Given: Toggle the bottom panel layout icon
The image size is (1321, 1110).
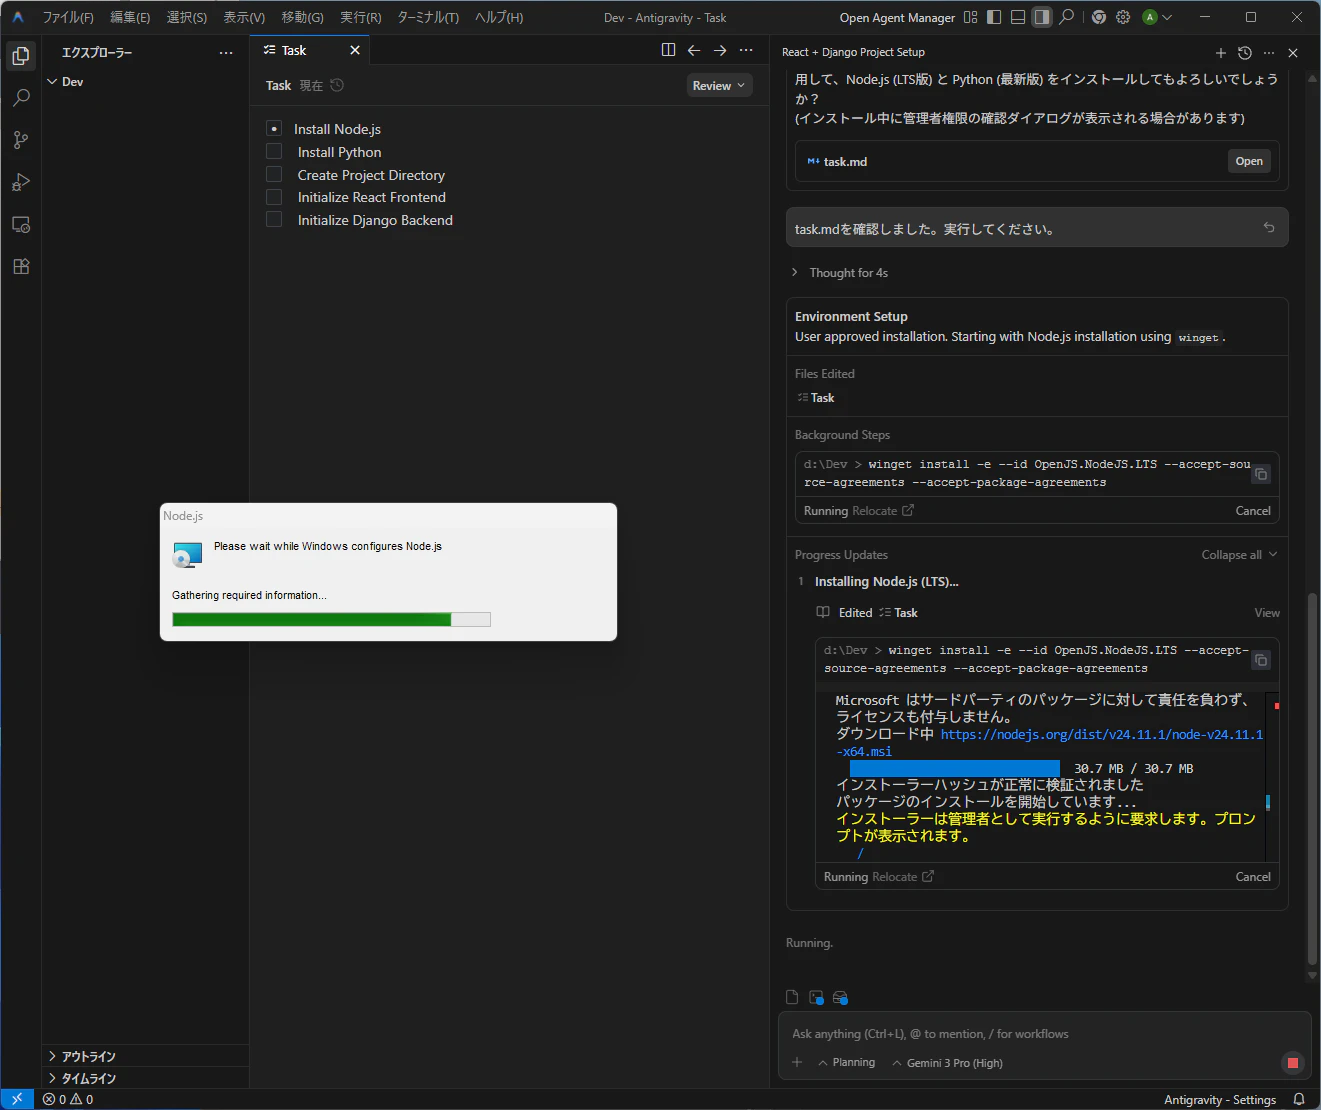Looking at the screenshot, I should 1018,17.
